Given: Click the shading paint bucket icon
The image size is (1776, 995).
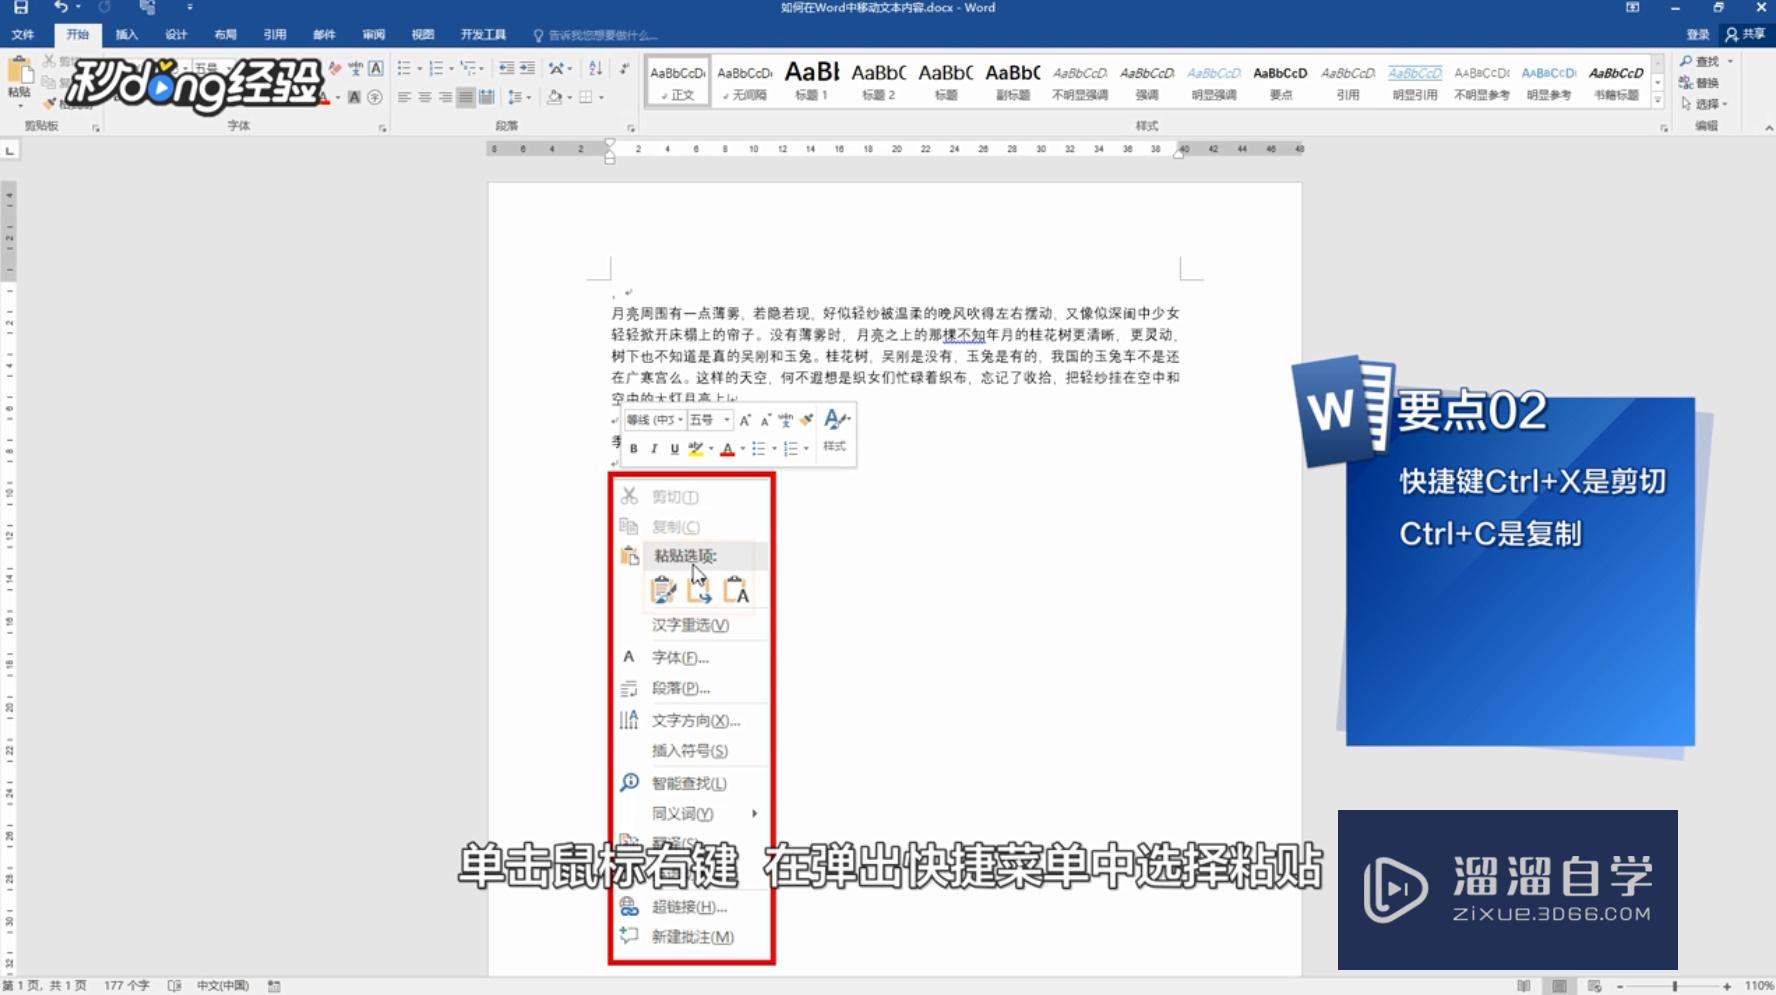Looking at the screenshot, I should pyautogui.click(x=555, y=97).
